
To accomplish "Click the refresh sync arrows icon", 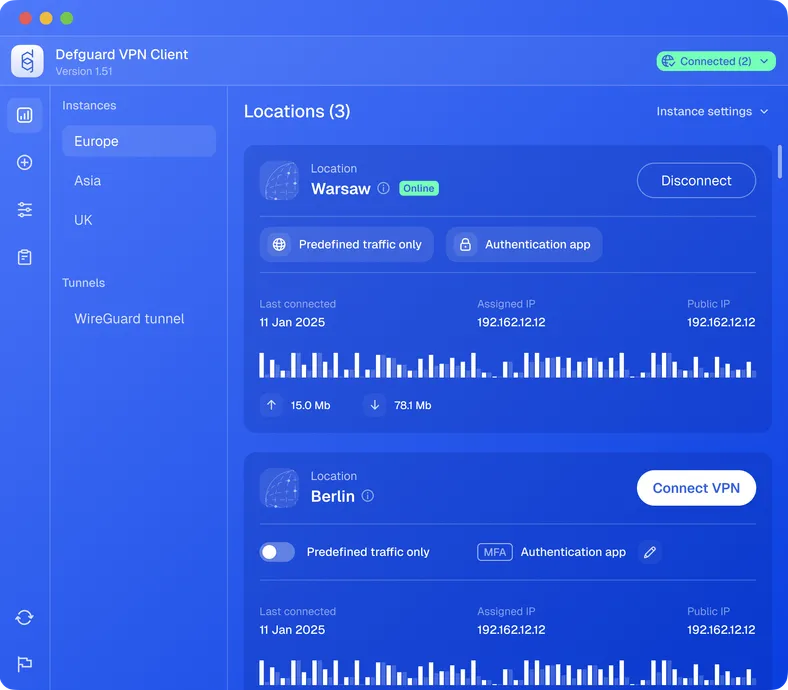I will pyautogui.click(x=25, y=617).
